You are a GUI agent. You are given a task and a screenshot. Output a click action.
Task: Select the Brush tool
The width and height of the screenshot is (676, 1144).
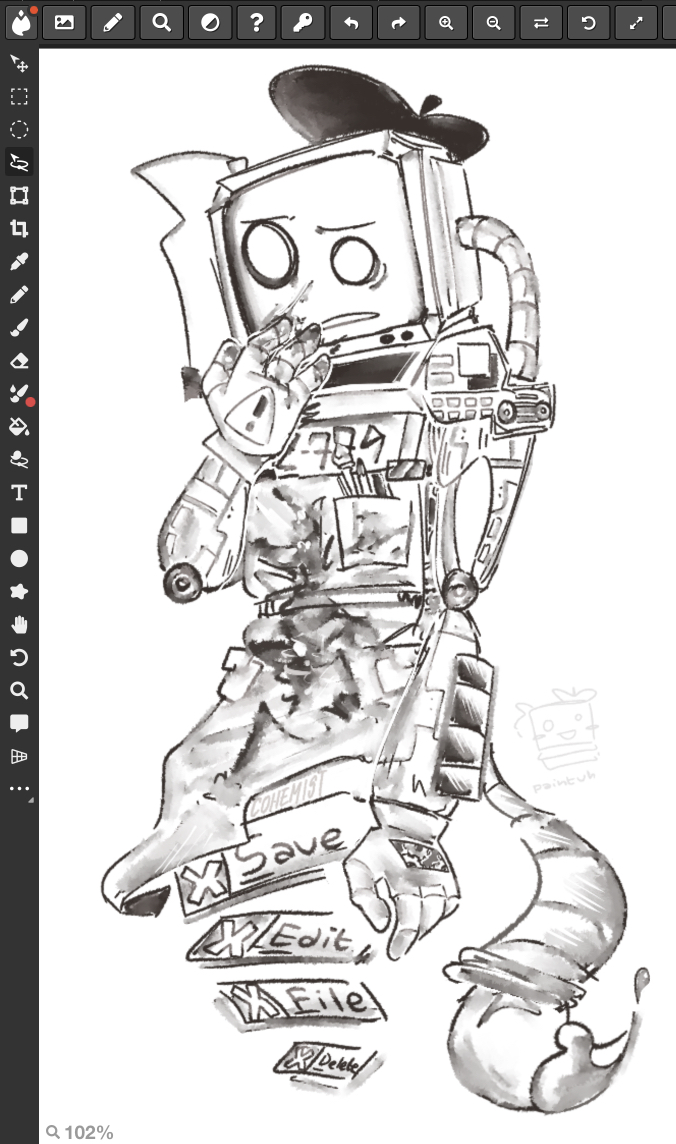[x=19, y=328]
